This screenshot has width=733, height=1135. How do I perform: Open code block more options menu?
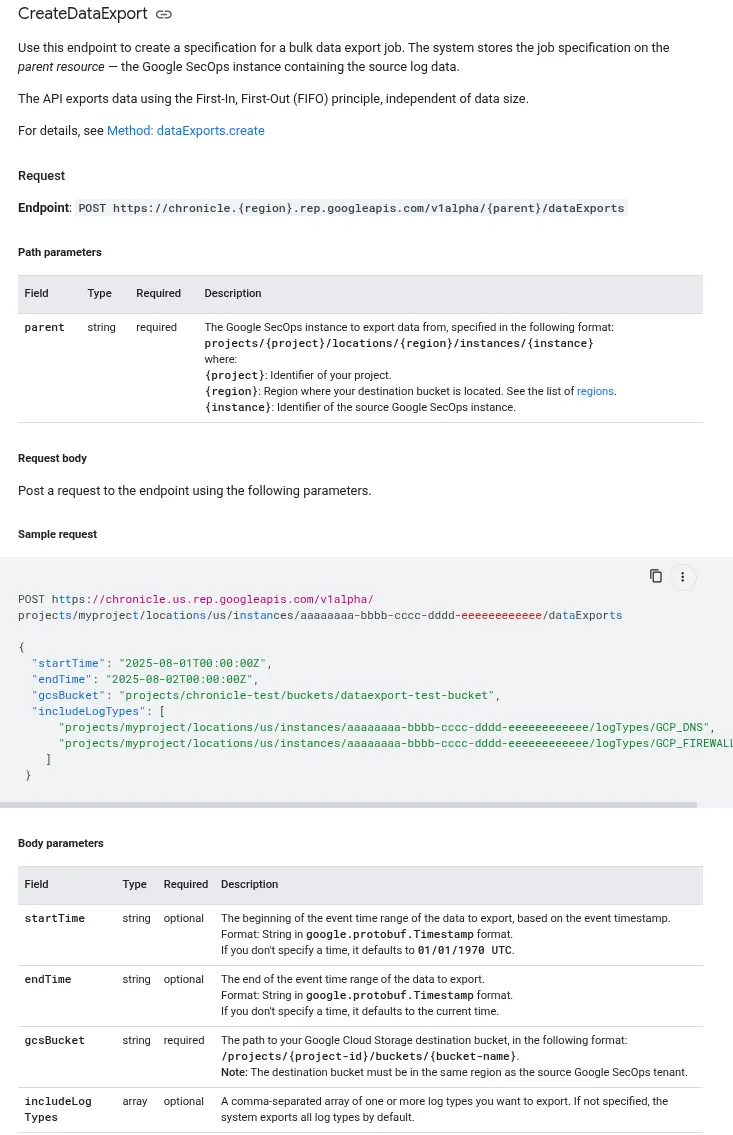point(682,577)
